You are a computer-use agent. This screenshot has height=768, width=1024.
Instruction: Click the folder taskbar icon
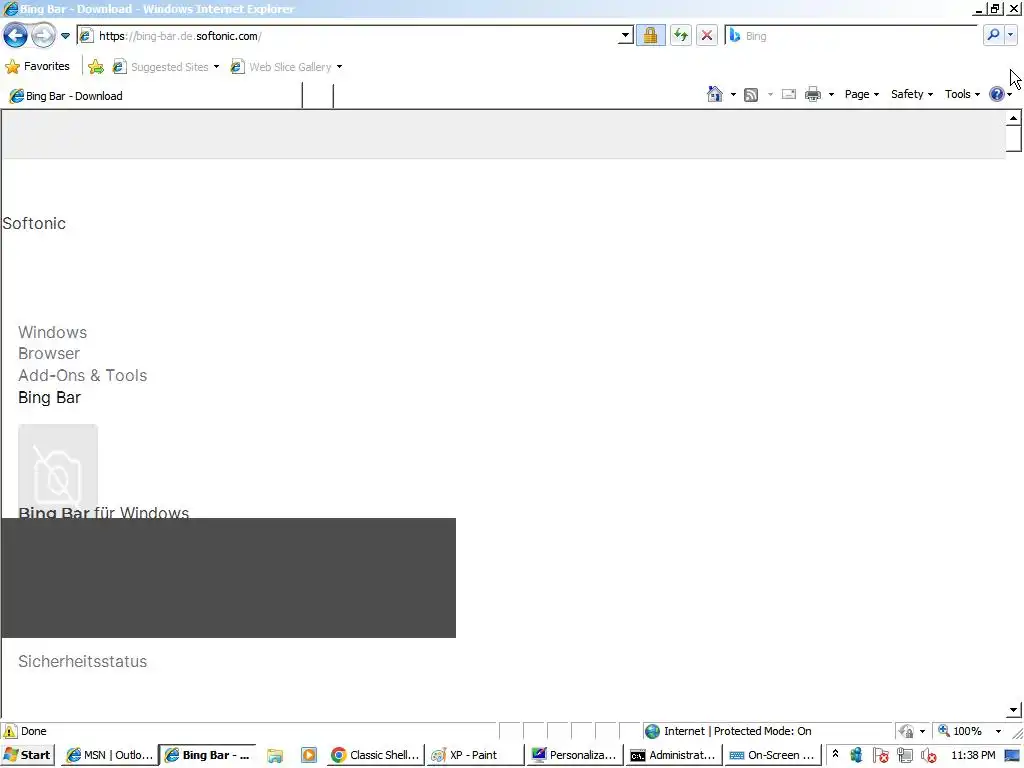[275, 756]
